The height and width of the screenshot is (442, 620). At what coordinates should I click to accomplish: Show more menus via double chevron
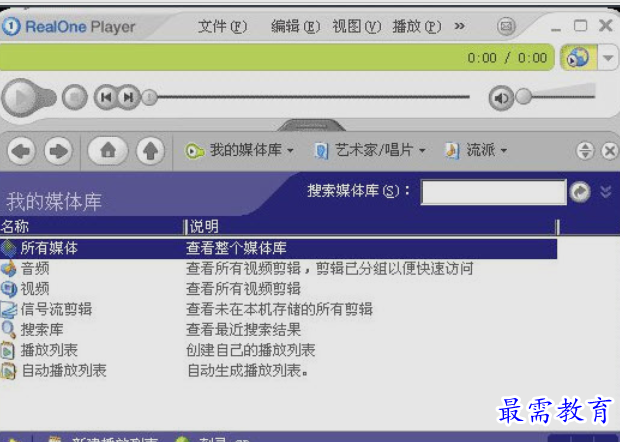[459, 26]
